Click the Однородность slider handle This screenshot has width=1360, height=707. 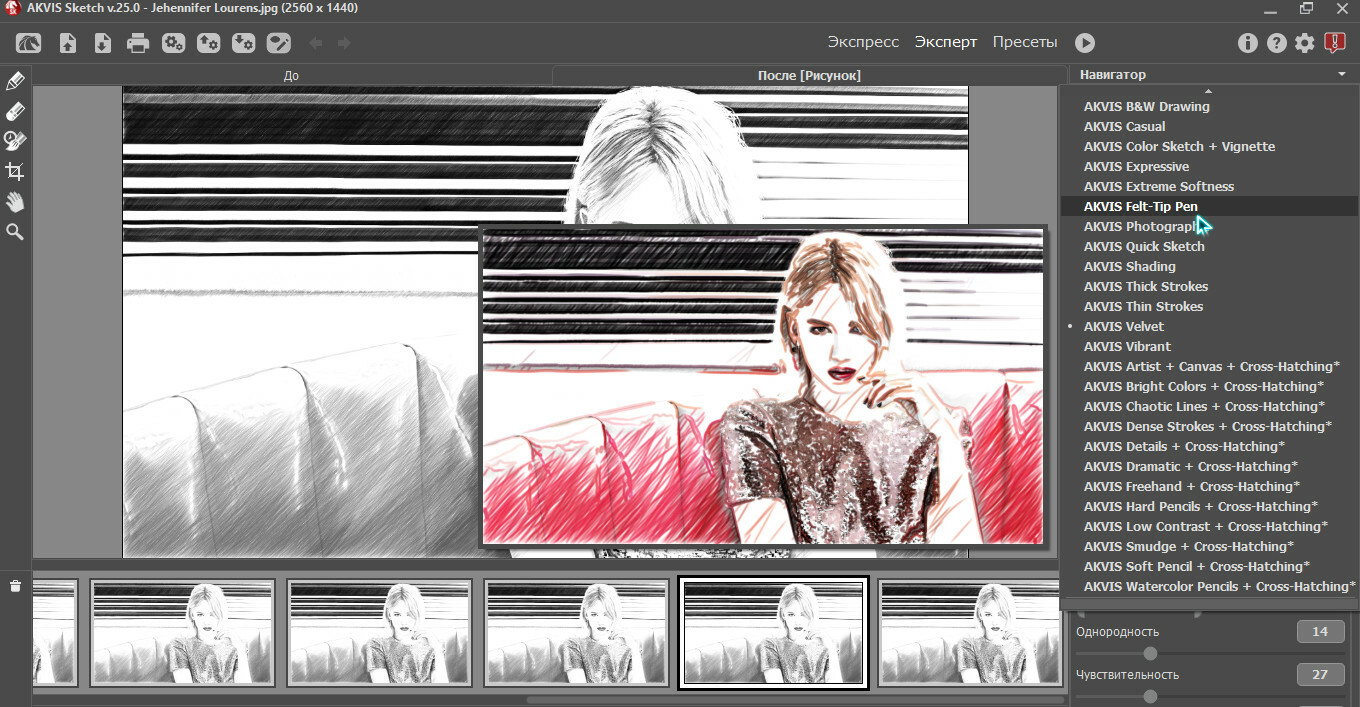pos(1150,653)
